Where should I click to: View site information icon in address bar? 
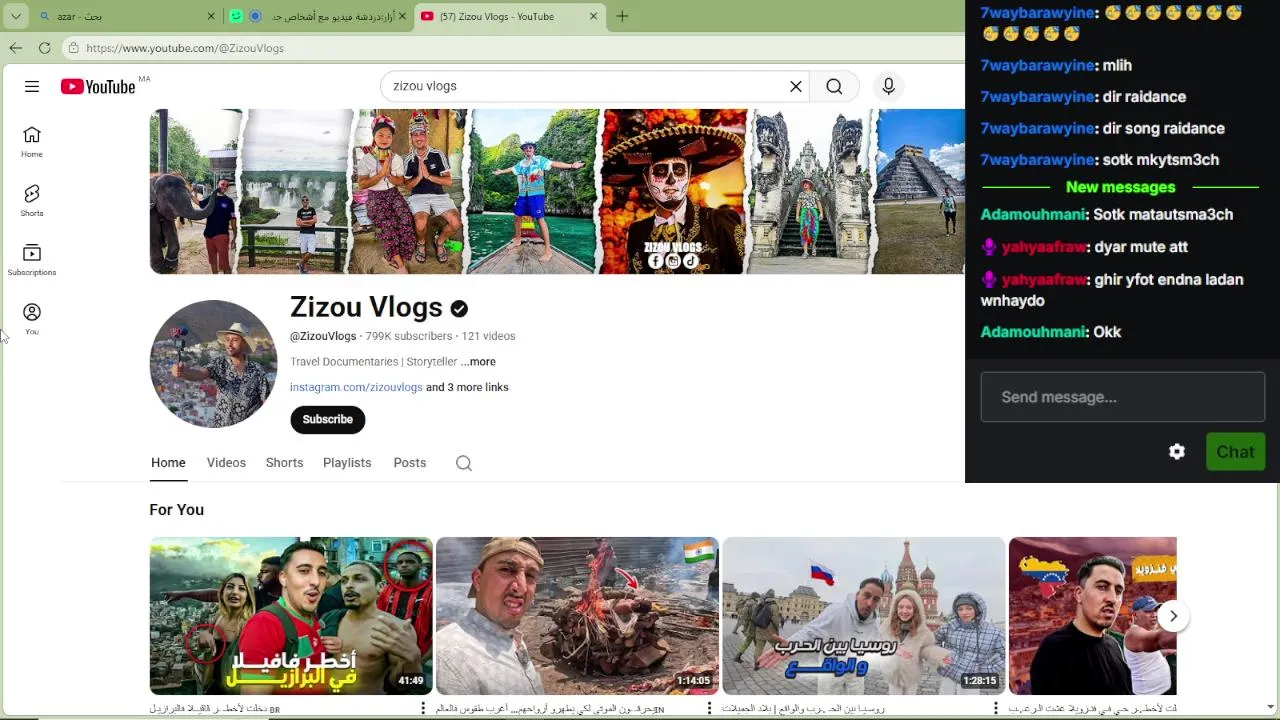(73, 48)
